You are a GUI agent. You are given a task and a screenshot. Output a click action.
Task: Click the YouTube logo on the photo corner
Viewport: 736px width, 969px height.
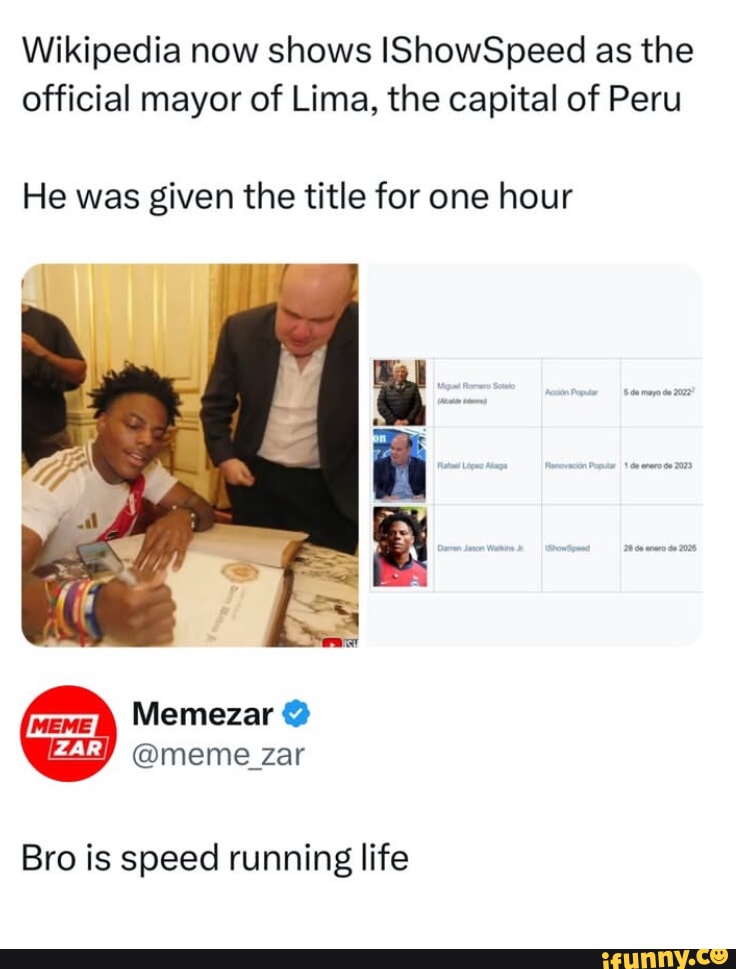pyautogui.click(x=332, y=643)
